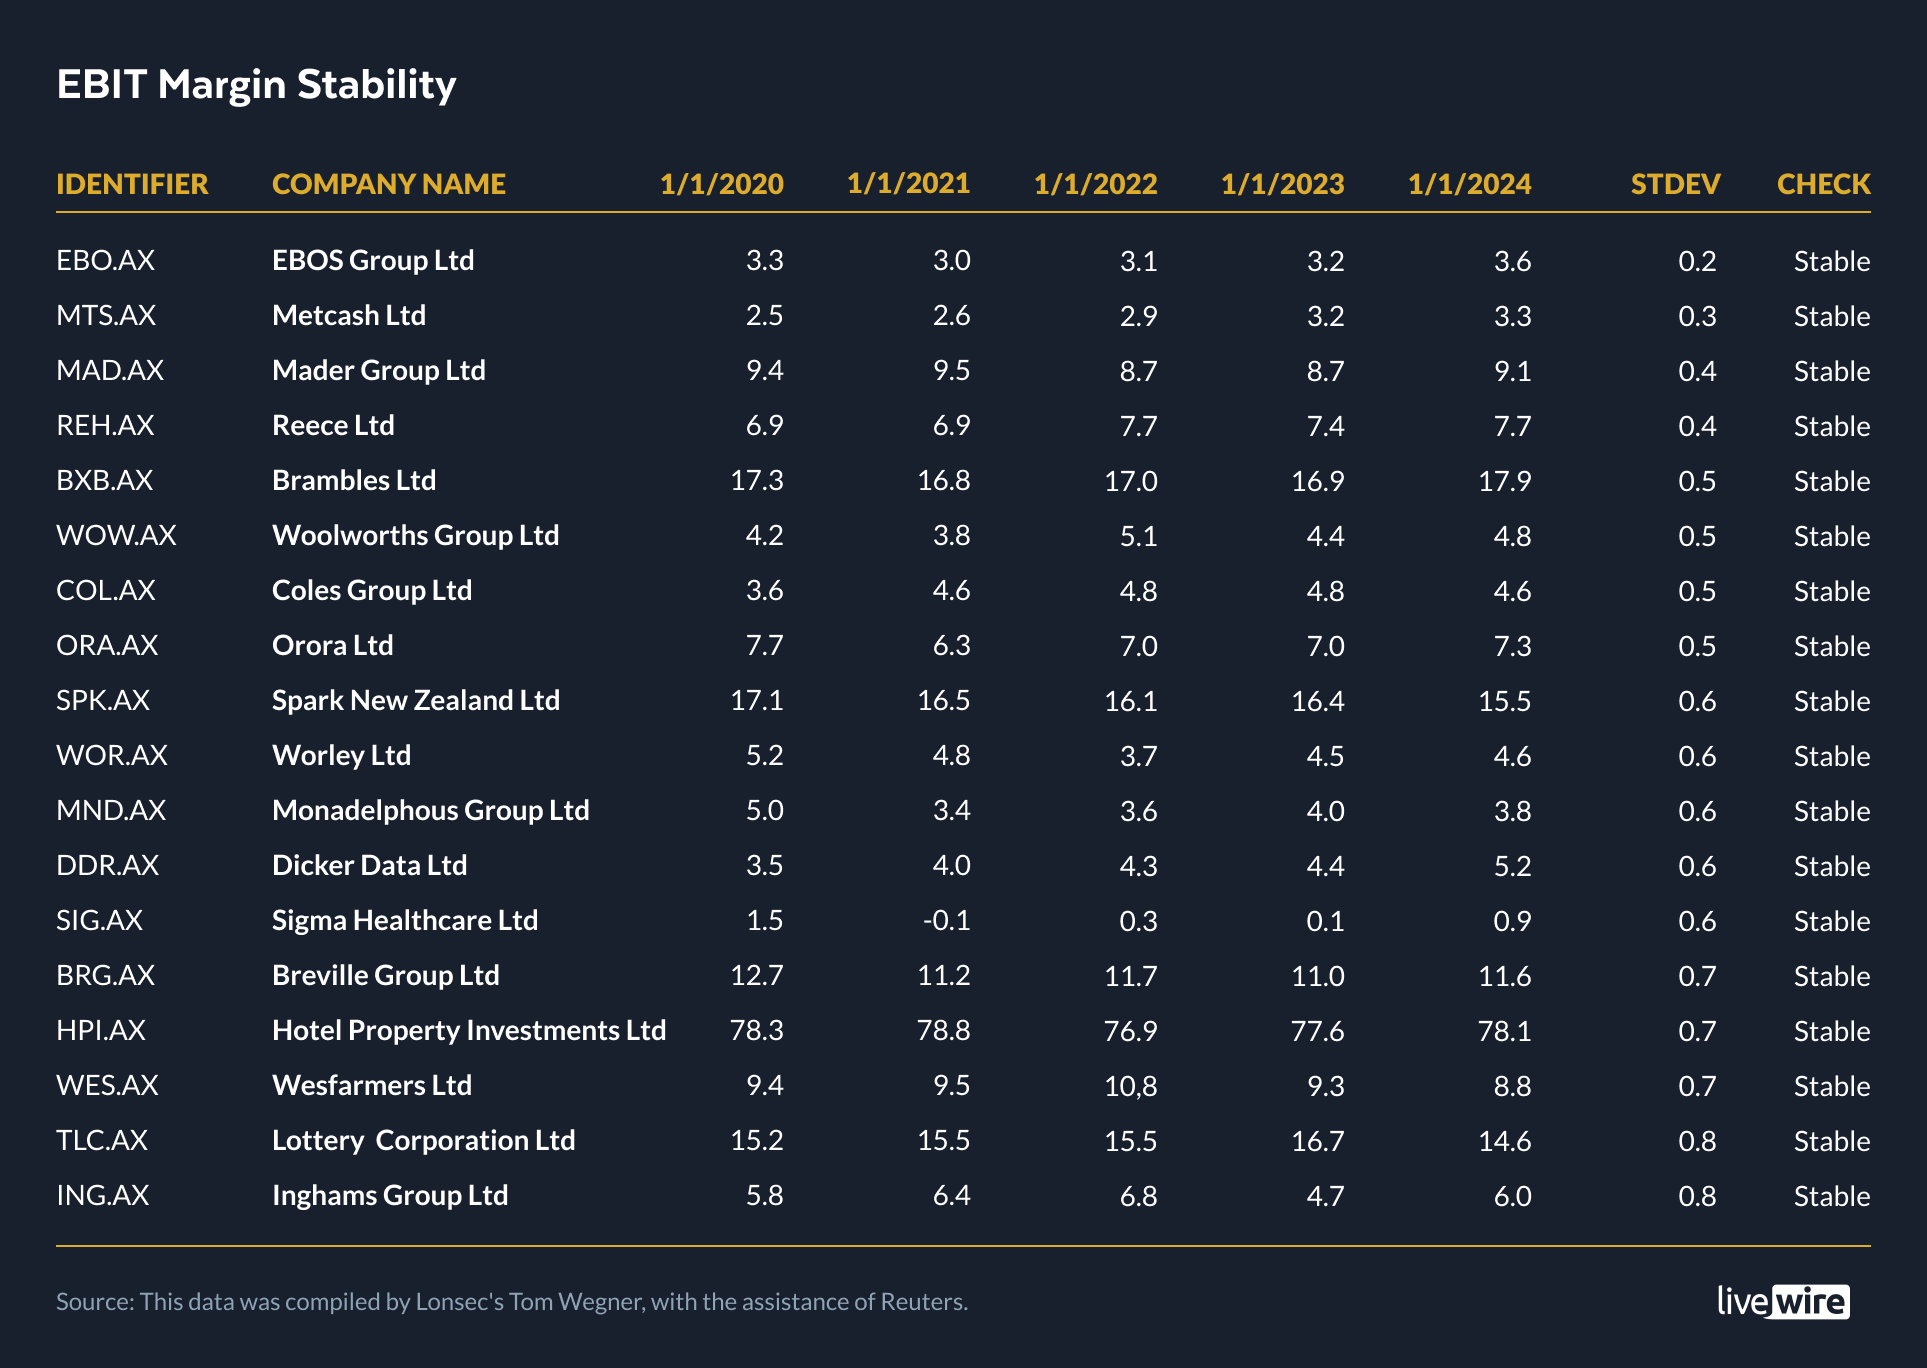
Task: Select the Woolworths Group Ltd row name
Action: [415, 536]
